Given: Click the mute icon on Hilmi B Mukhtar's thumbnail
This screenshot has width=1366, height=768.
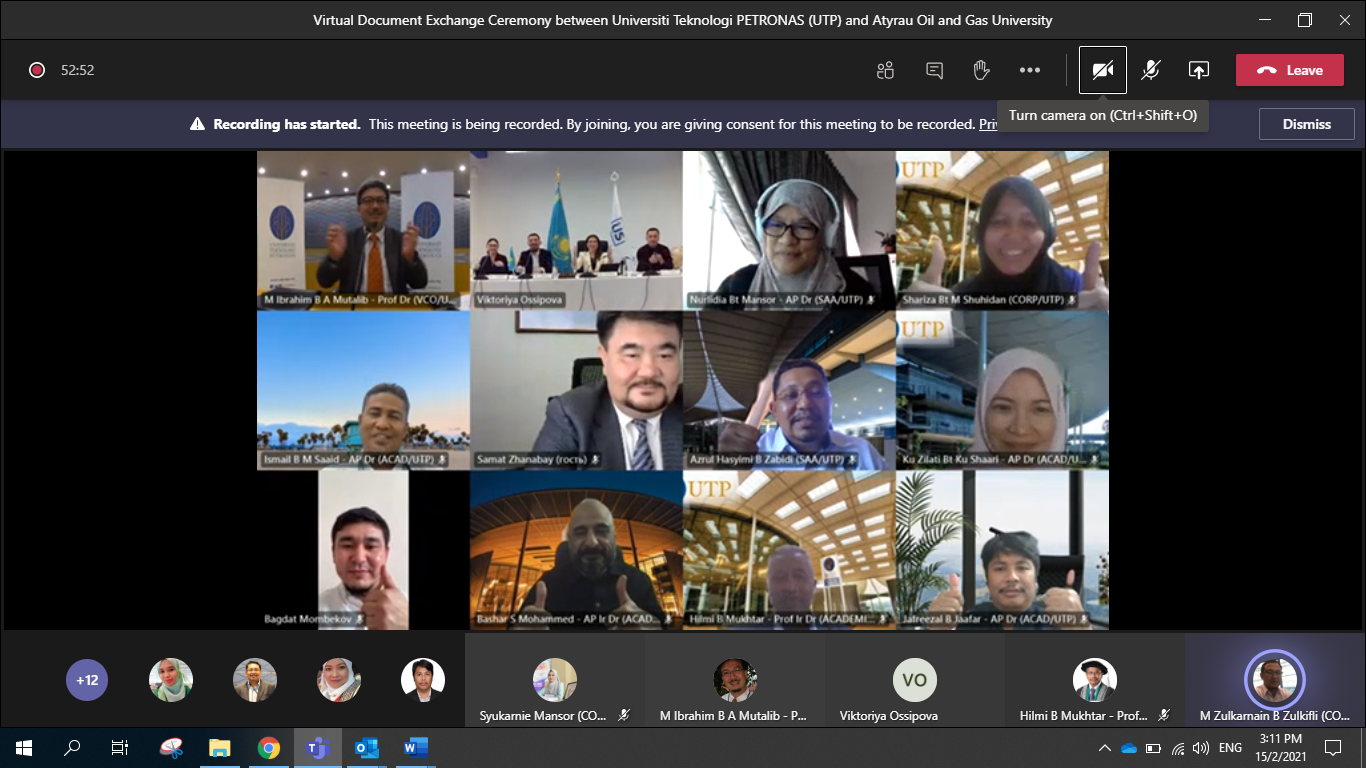Looking at the screenshot, I should pos(1163,716).
